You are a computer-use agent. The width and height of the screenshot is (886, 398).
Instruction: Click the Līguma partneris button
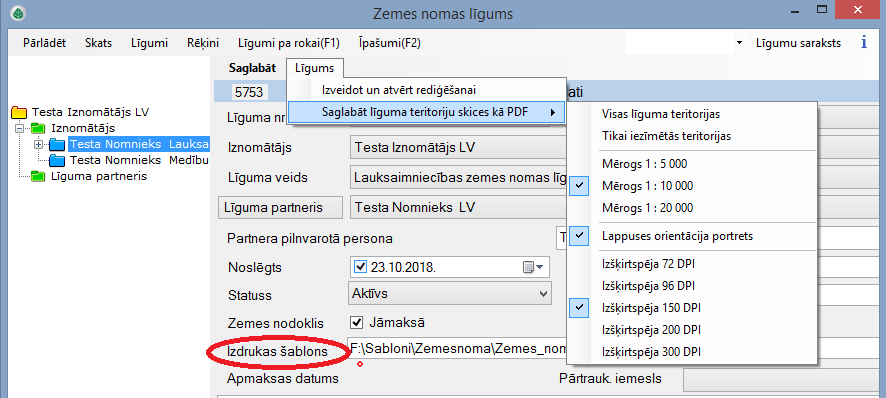coord(280,207)
